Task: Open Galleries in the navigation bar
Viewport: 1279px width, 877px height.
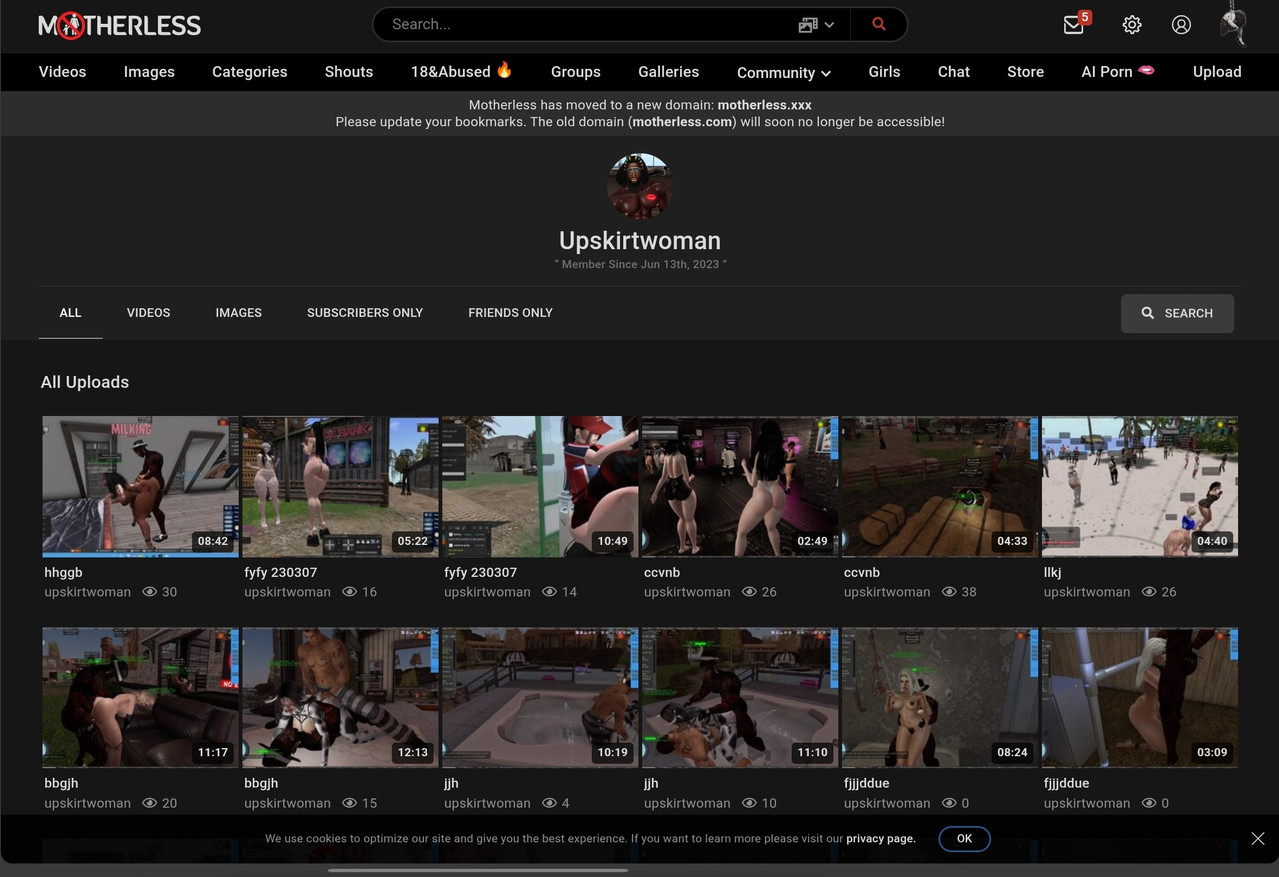Action: pos(668,72)
